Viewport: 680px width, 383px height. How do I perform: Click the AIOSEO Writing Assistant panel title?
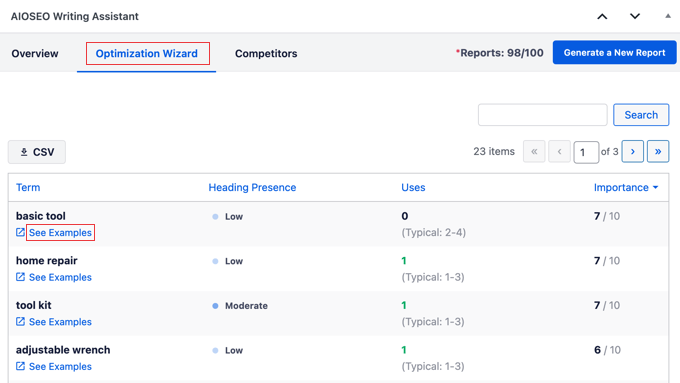tap(75, 16)
